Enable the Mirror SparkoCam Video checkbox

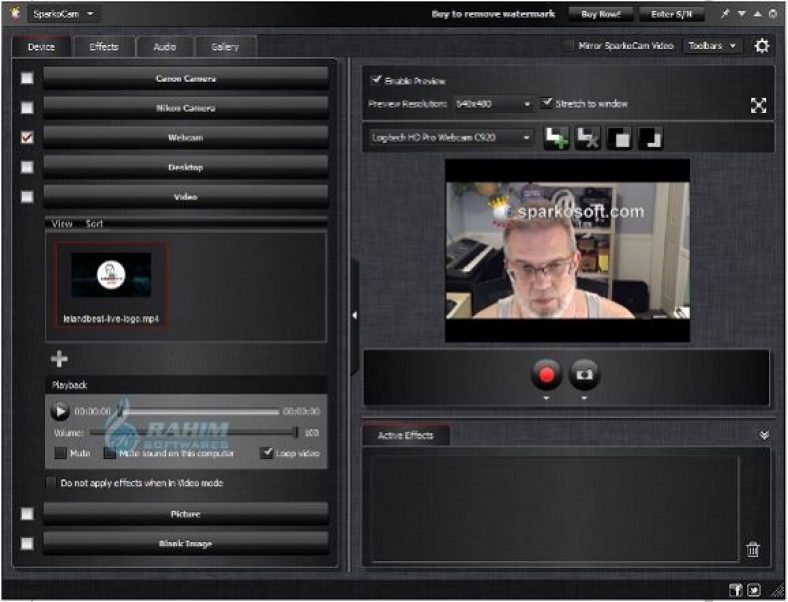568,46
